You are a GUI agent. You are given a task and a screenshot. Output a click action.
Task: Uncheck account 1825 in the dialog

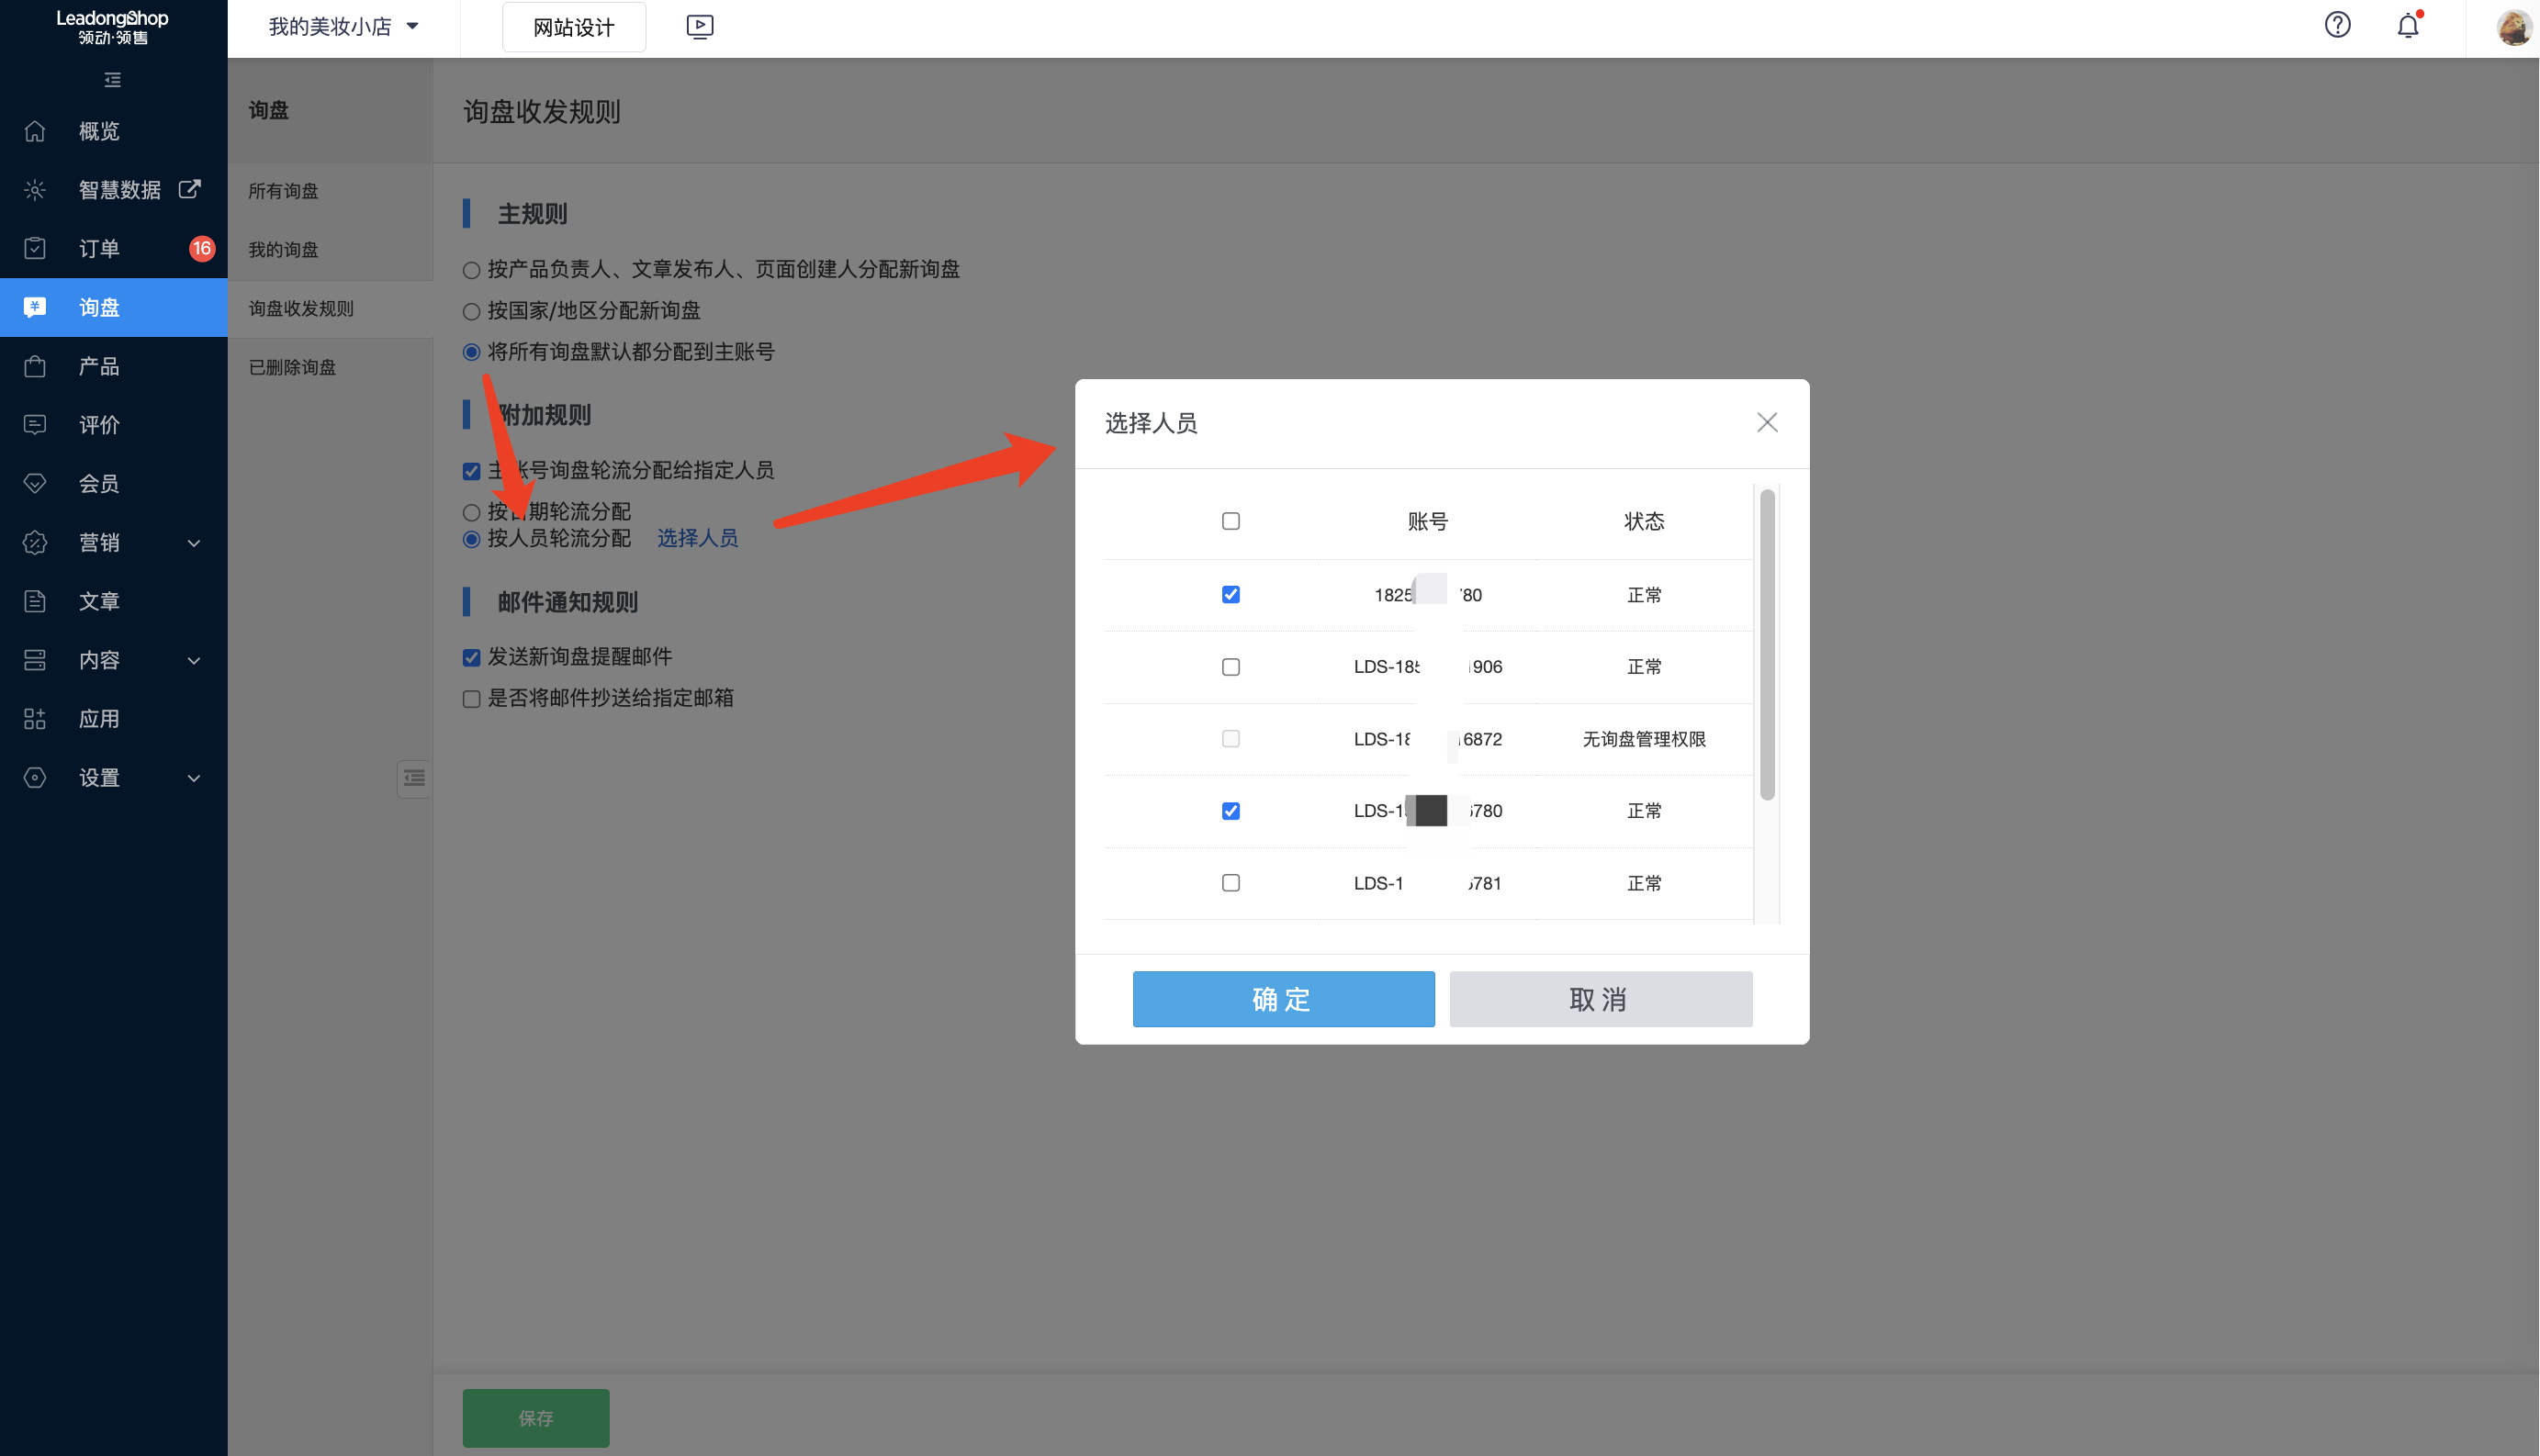click(1231, 594)
